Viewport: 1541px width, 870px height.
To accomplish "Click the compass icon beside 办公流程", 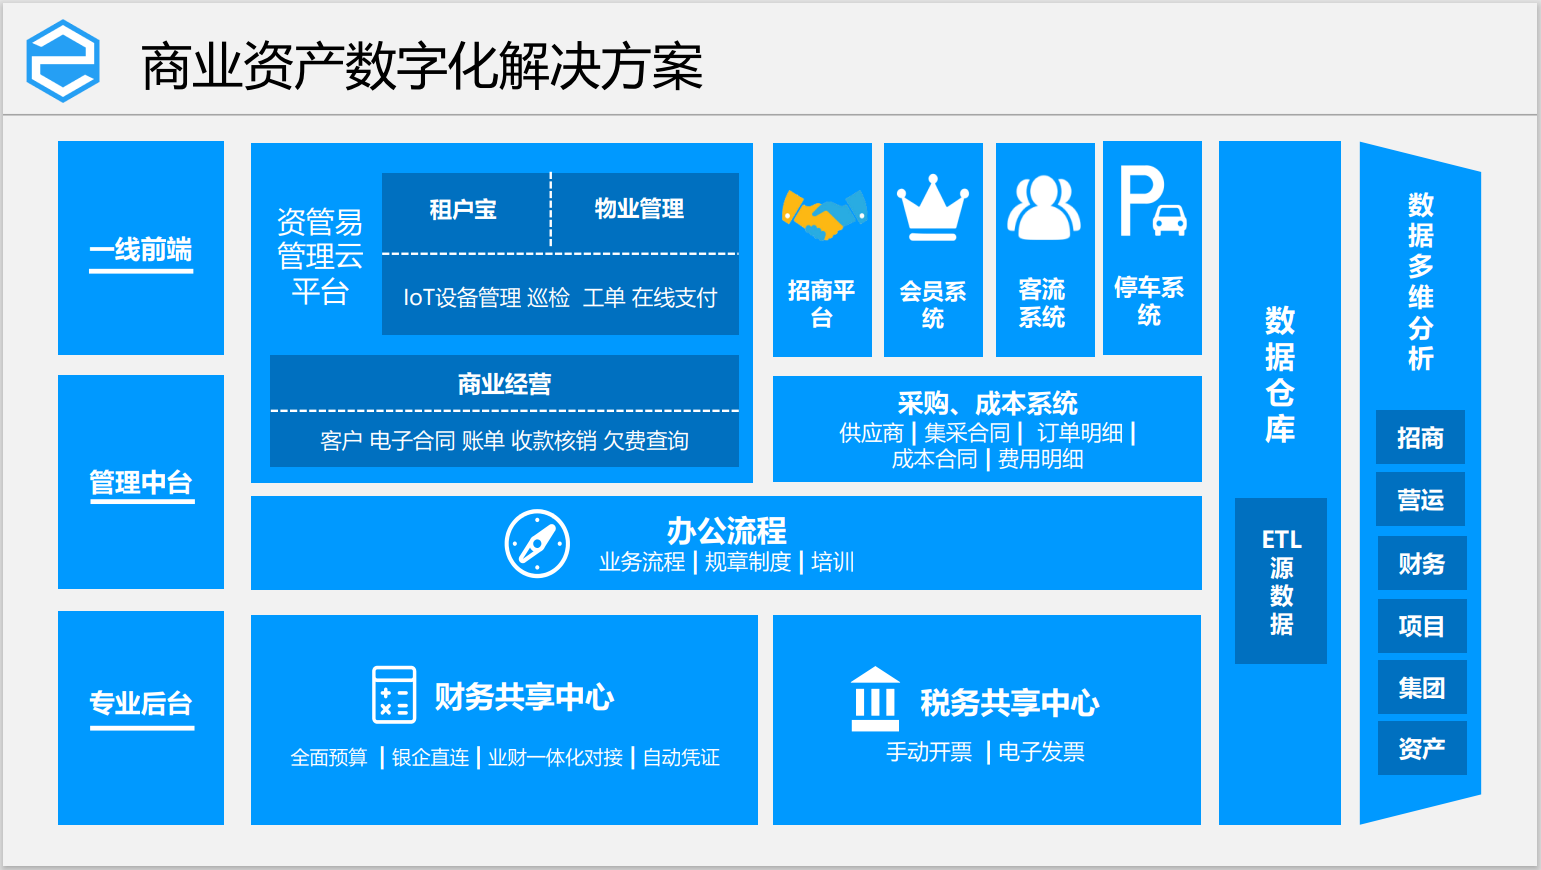I will pos(537,544).
